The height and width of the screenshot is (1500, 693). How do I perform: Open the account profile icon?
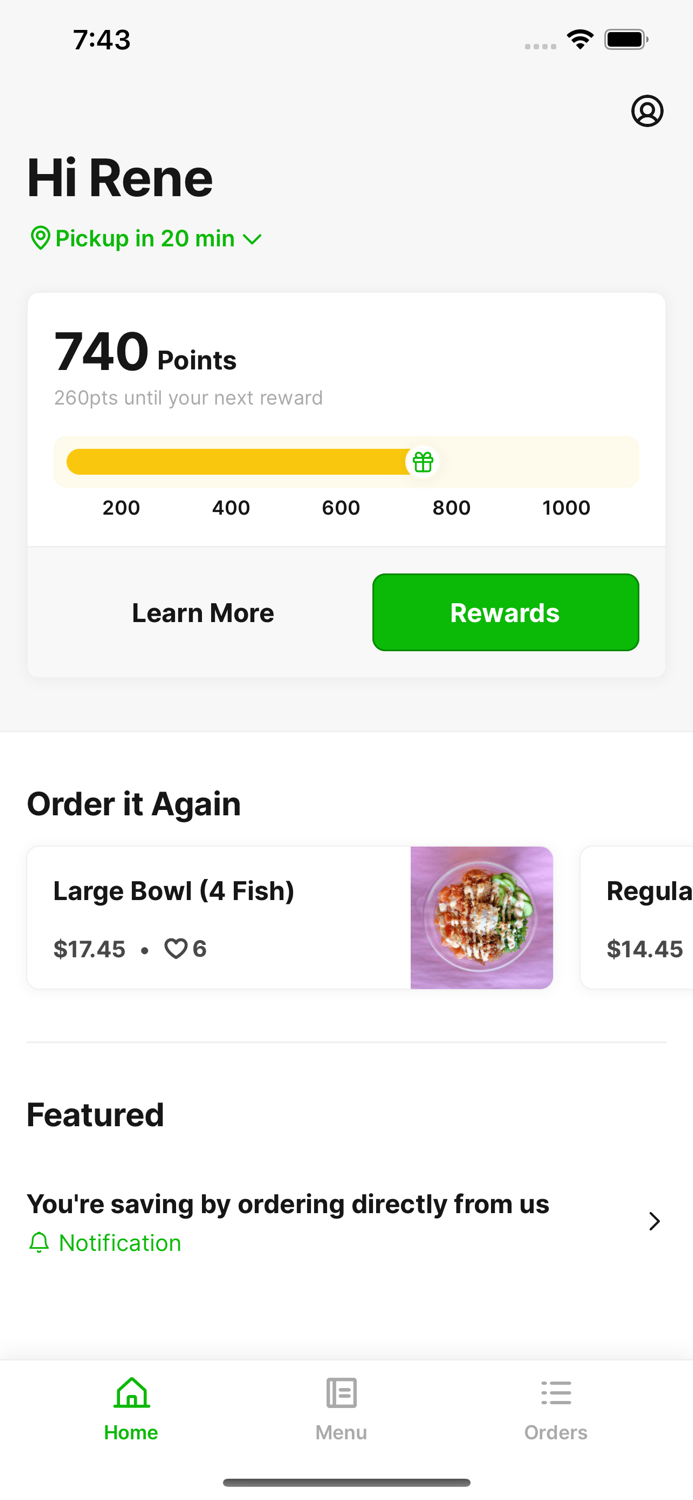(x=648, y=111)
